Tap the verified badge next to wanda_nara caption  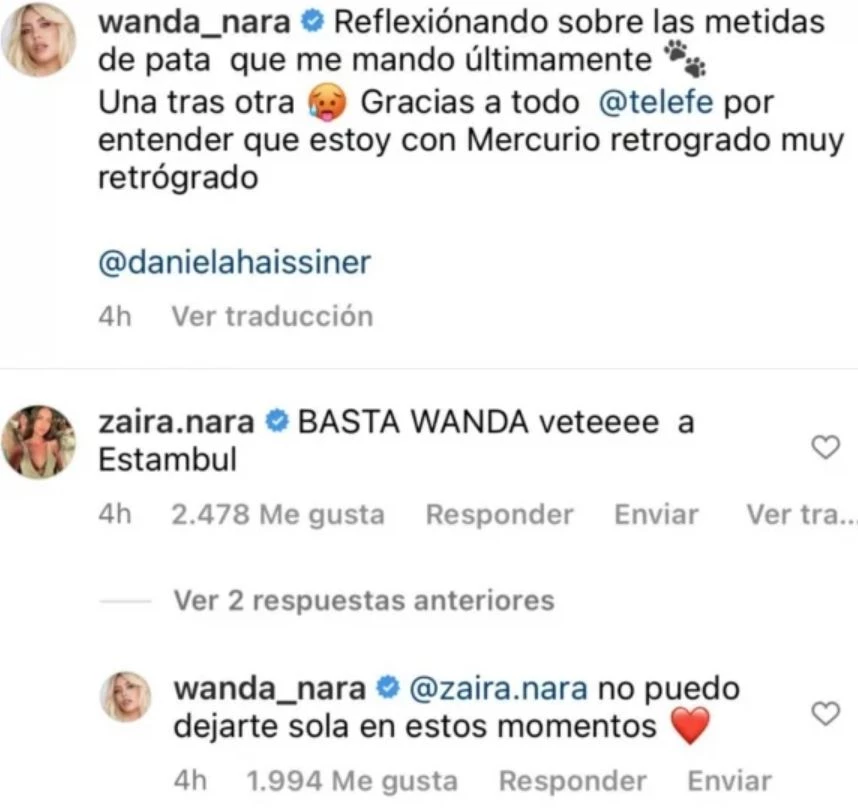[313, 22]
